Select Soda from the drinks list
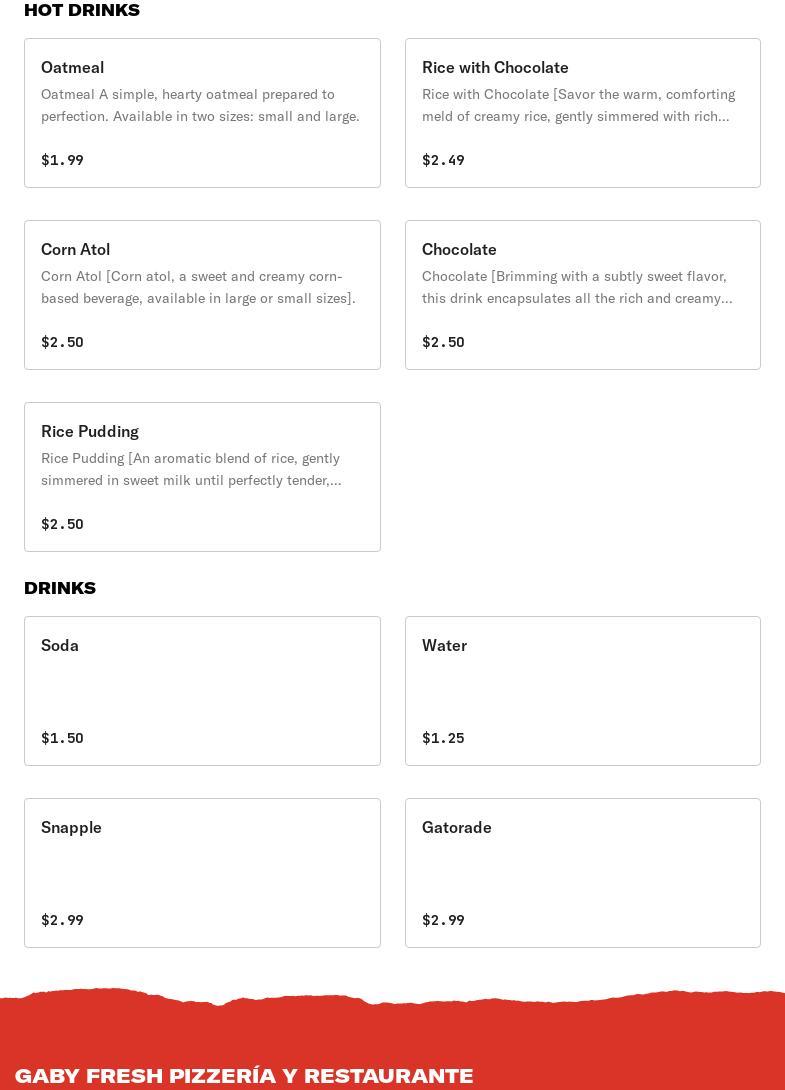 (x=202, y=691)
